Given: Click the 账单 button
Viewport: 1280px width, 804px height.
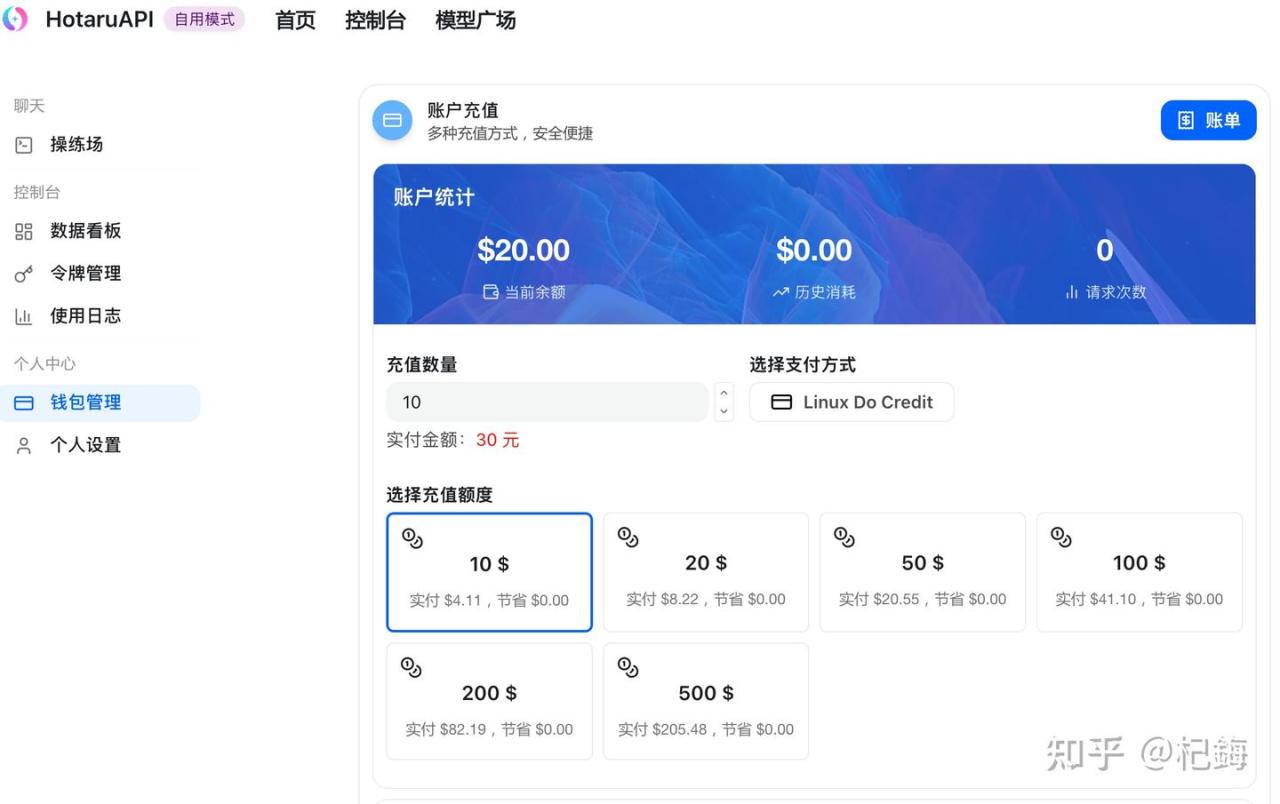Looking at the screenshot, I should (x=1208, y=120).
